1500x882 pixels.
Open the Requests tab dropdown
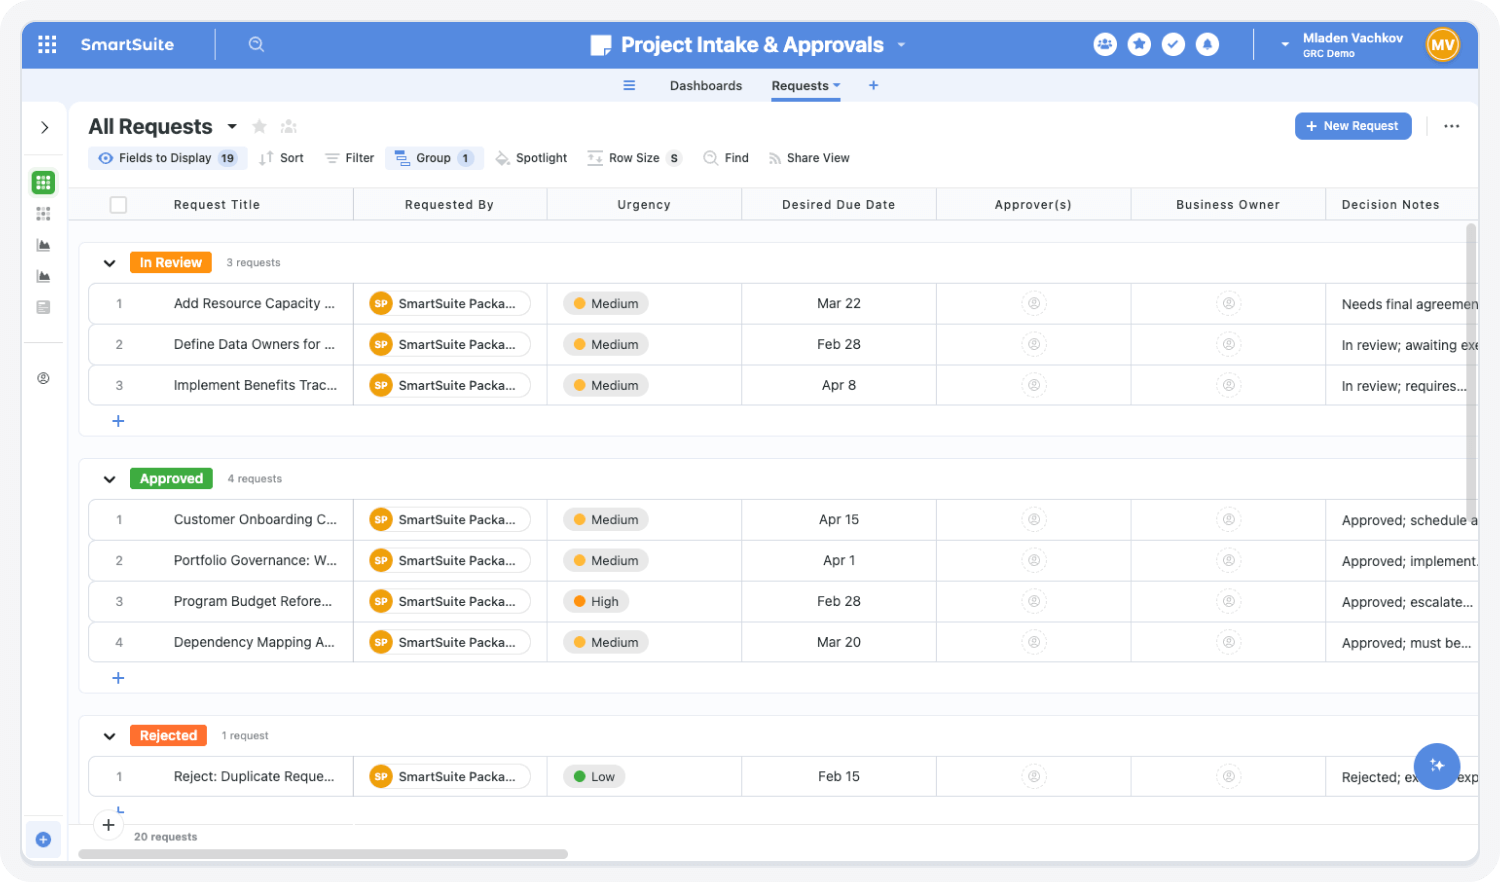pyautogui.click(x=837, y=86)
